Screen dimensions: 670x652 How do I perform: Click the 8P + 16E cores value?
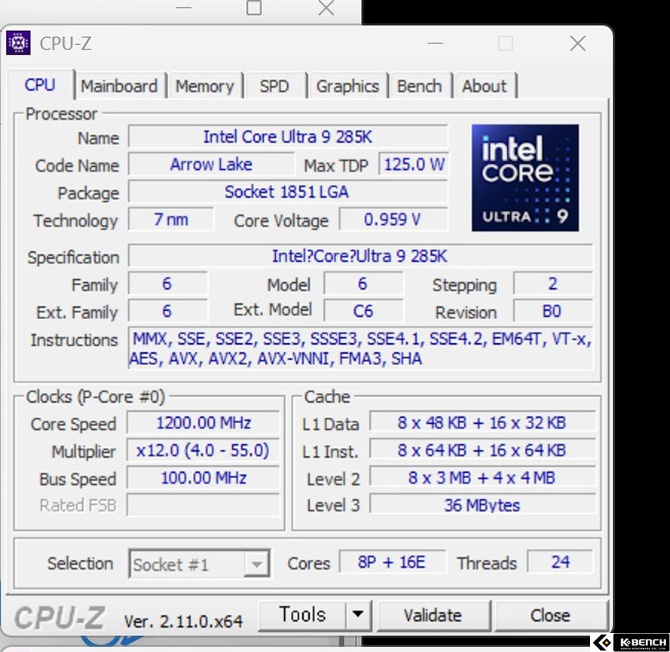392,562
